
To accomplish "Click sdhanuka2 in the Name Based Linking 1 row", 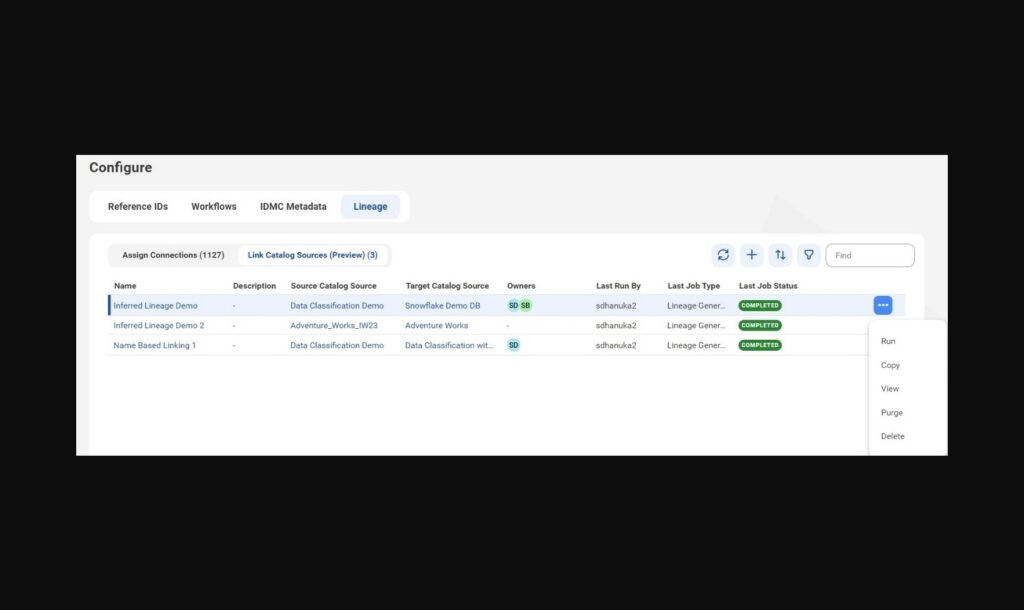I will (x=616, y=345).
